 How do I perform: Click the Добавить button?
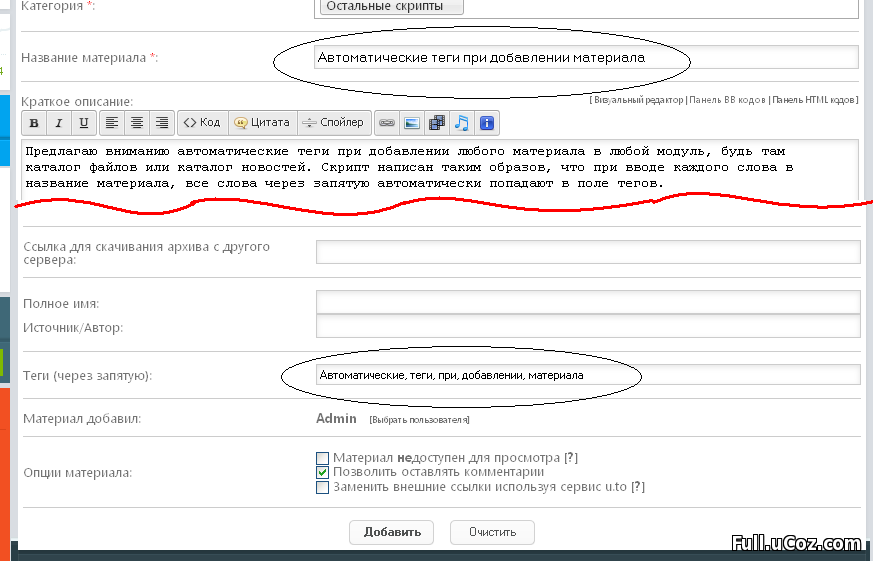(x=391, y=533)
